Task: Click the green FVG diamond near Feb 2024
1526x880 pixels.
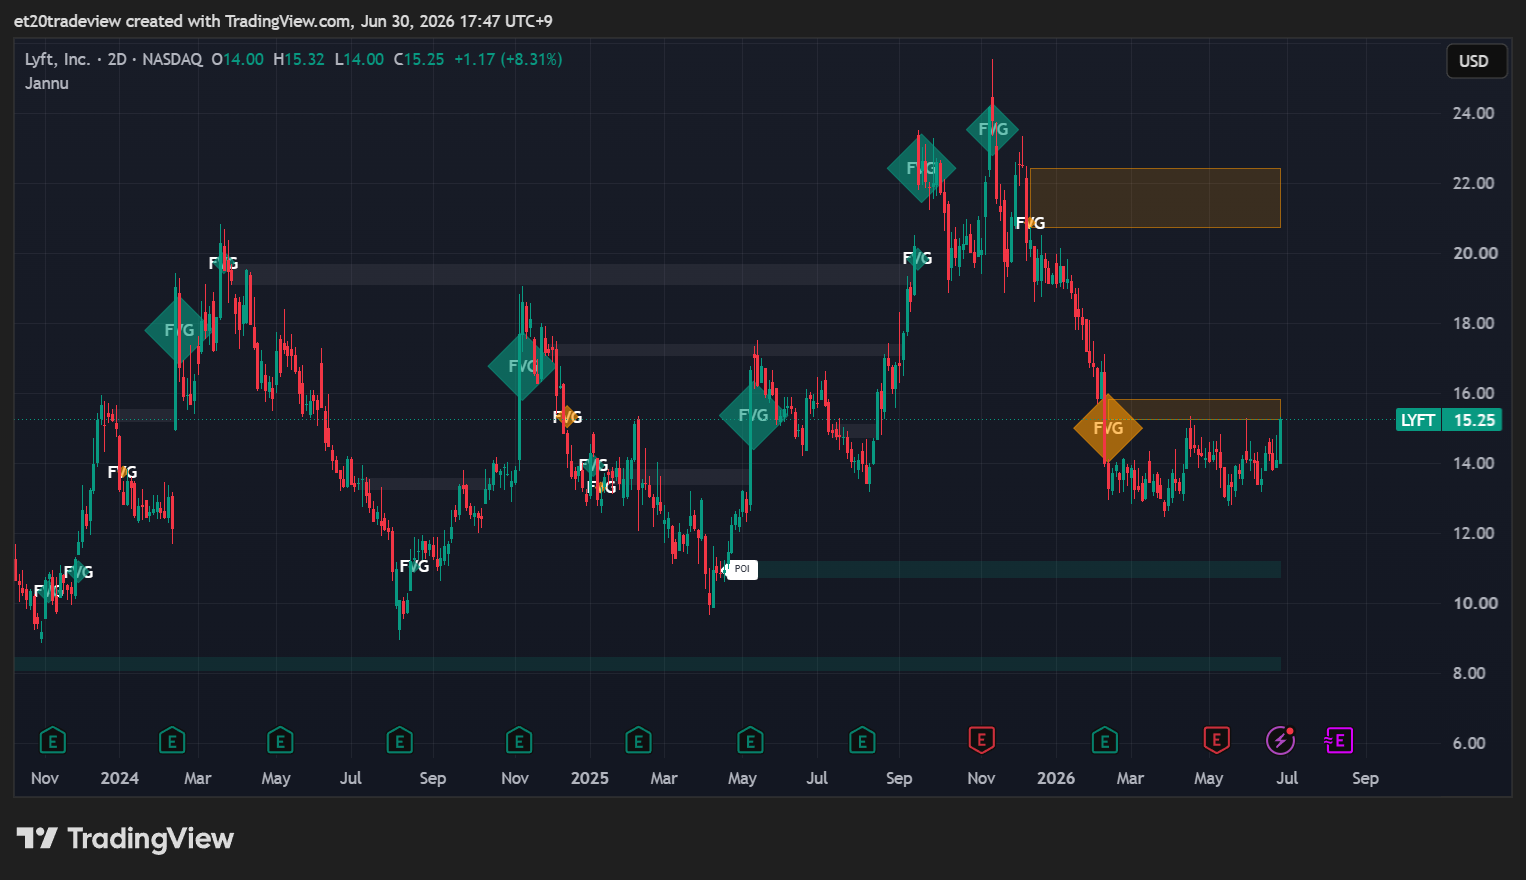Action: tap(179, 330)
